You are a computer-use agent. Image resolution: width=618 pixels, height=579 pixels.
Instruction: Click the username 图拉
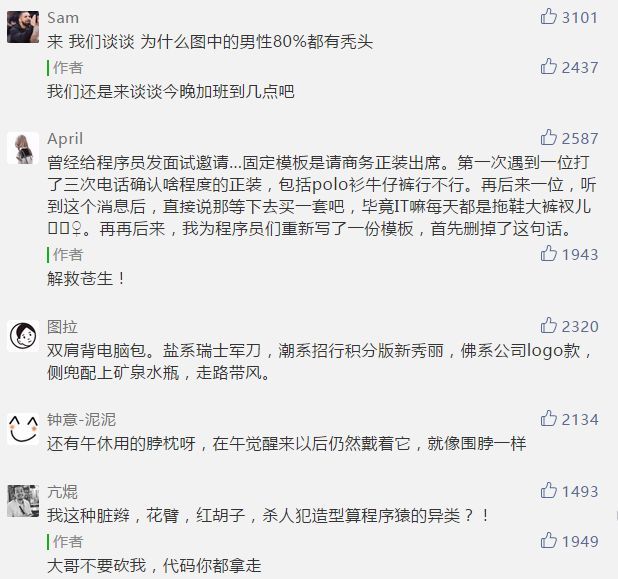tap(62, 327)
